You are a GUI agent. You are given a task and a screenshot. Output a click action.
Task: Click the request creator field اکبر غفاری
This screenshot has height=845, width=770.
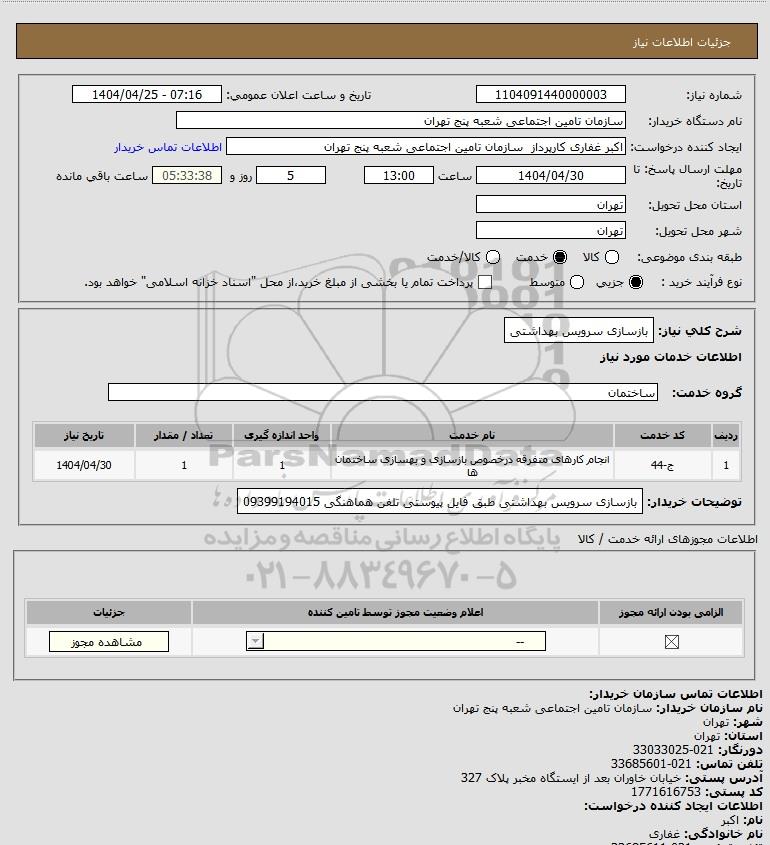(x=426, y=147)
